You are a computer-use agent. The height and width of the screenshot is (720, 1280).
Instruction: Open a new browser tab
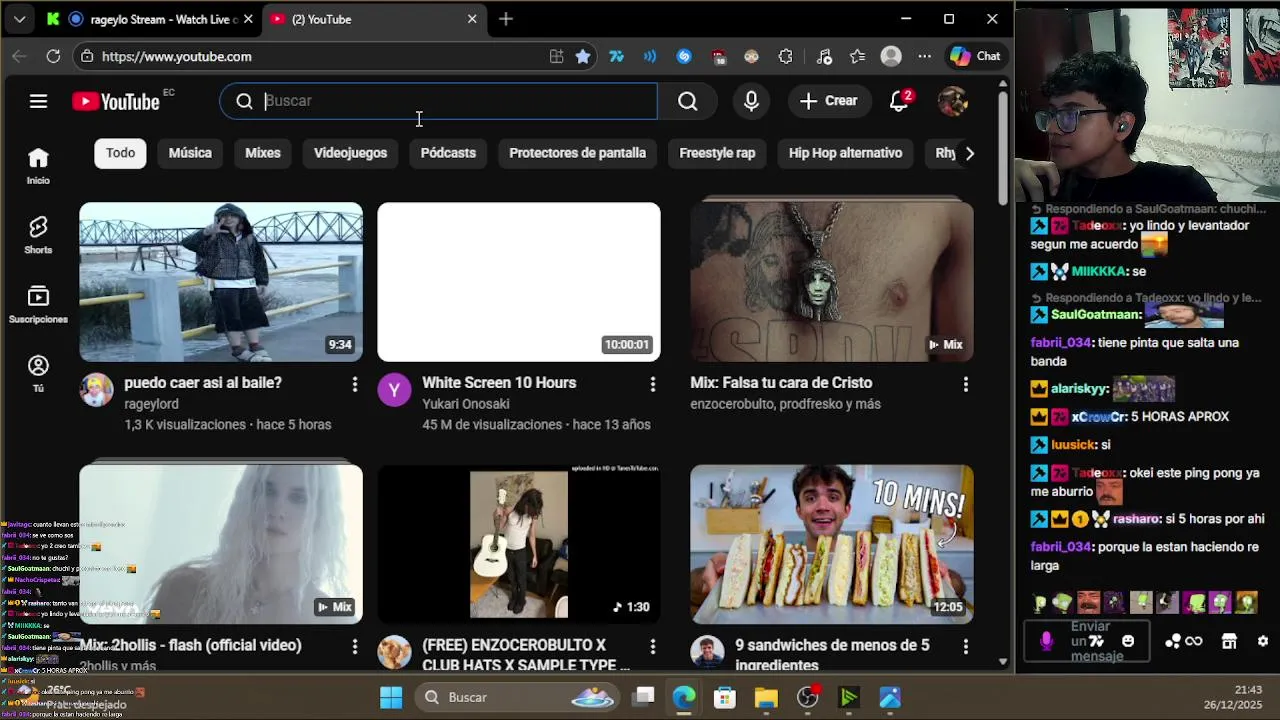click(506, 19)
